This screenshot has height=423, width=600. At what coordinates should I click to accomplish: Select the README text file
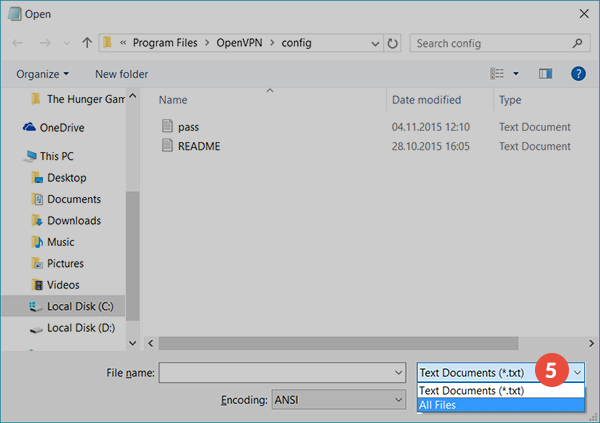(x=198, y=146)
